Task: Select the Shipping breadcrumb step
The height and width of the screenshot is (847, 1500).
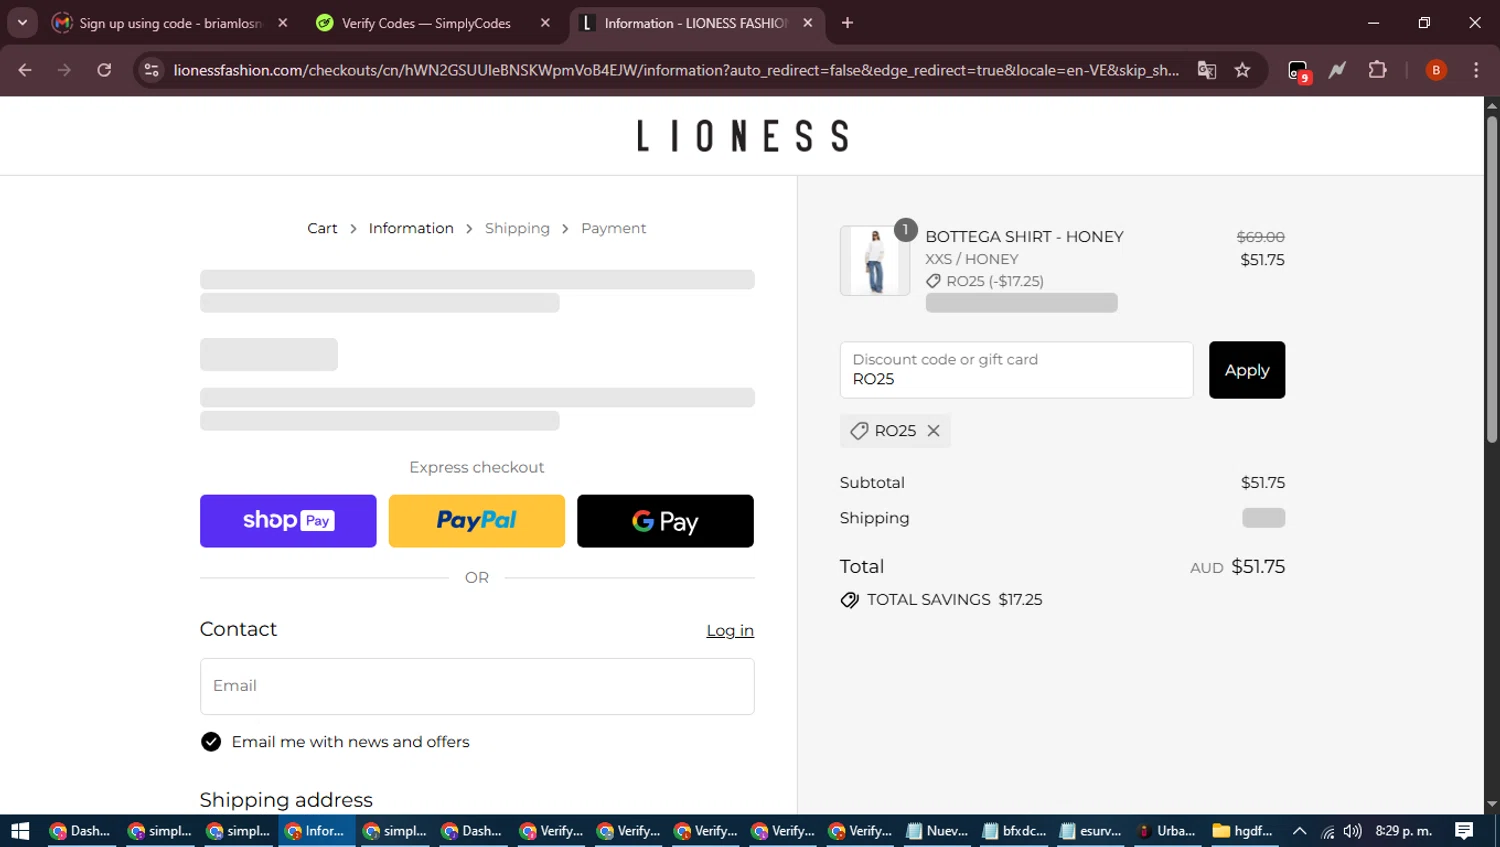Action: tap(517, 229)
